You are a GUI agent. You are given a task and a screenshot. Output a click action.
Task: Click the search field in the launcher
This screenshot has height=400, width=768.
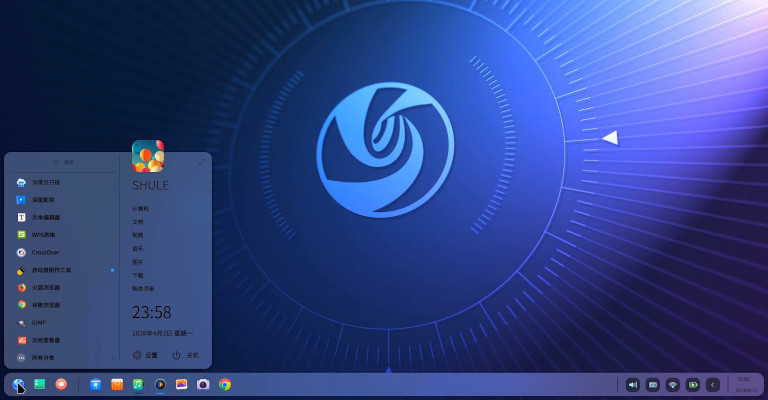(62, 162)
